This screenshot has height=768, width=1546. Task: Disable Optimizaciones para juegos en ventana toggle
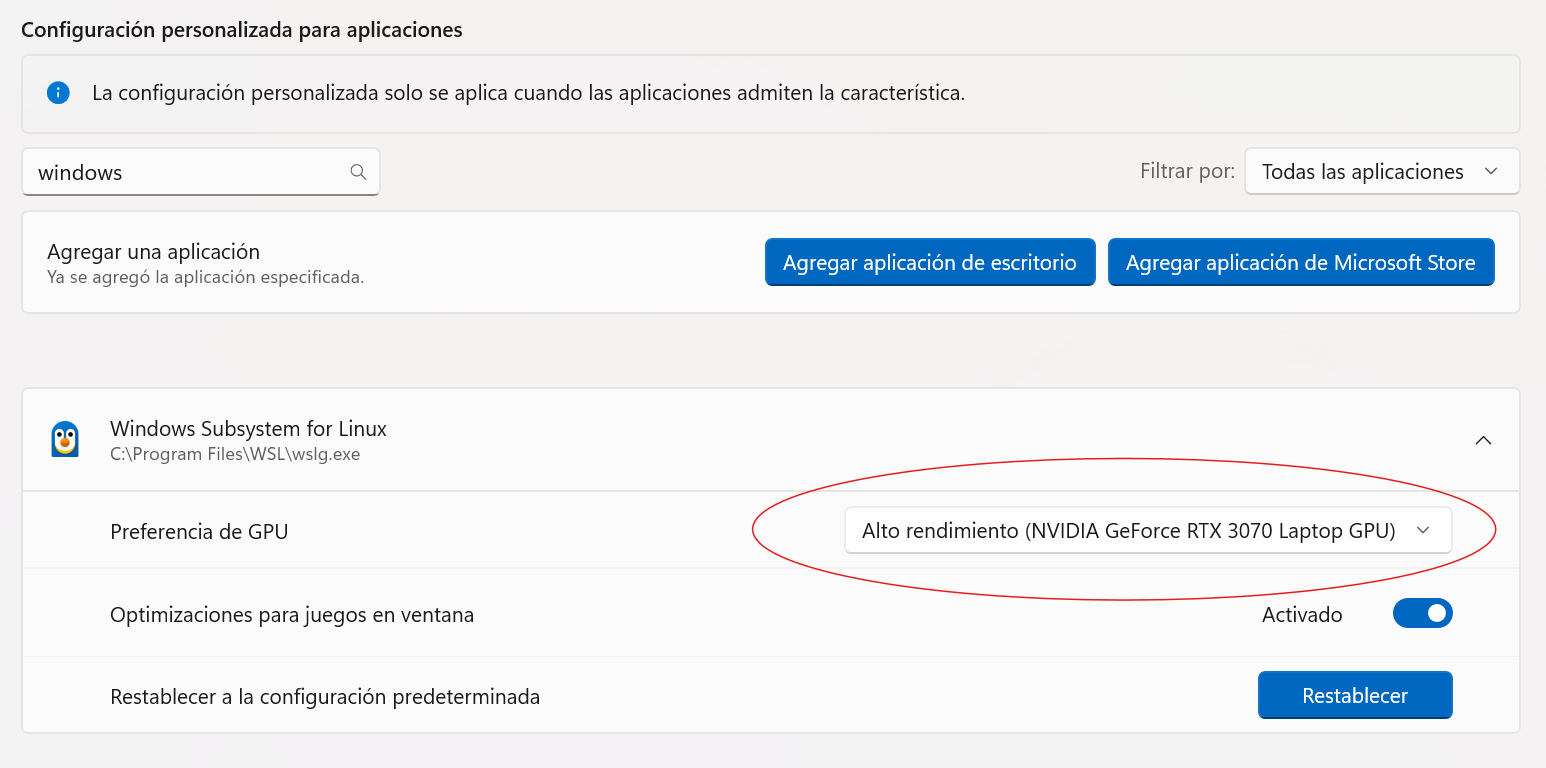point(1422,614)
